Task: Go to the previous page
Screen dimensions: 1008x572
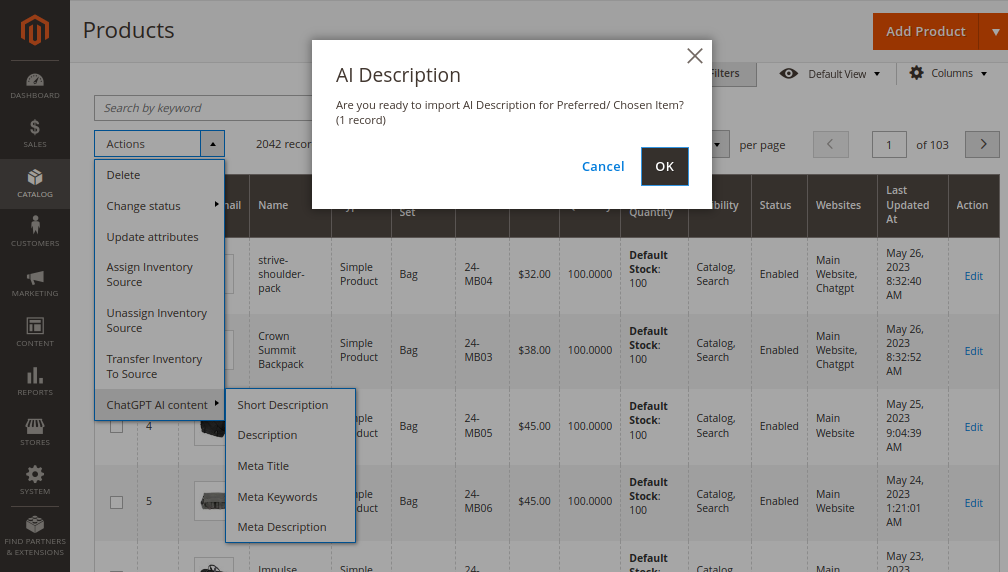Action: coord(831,145)
